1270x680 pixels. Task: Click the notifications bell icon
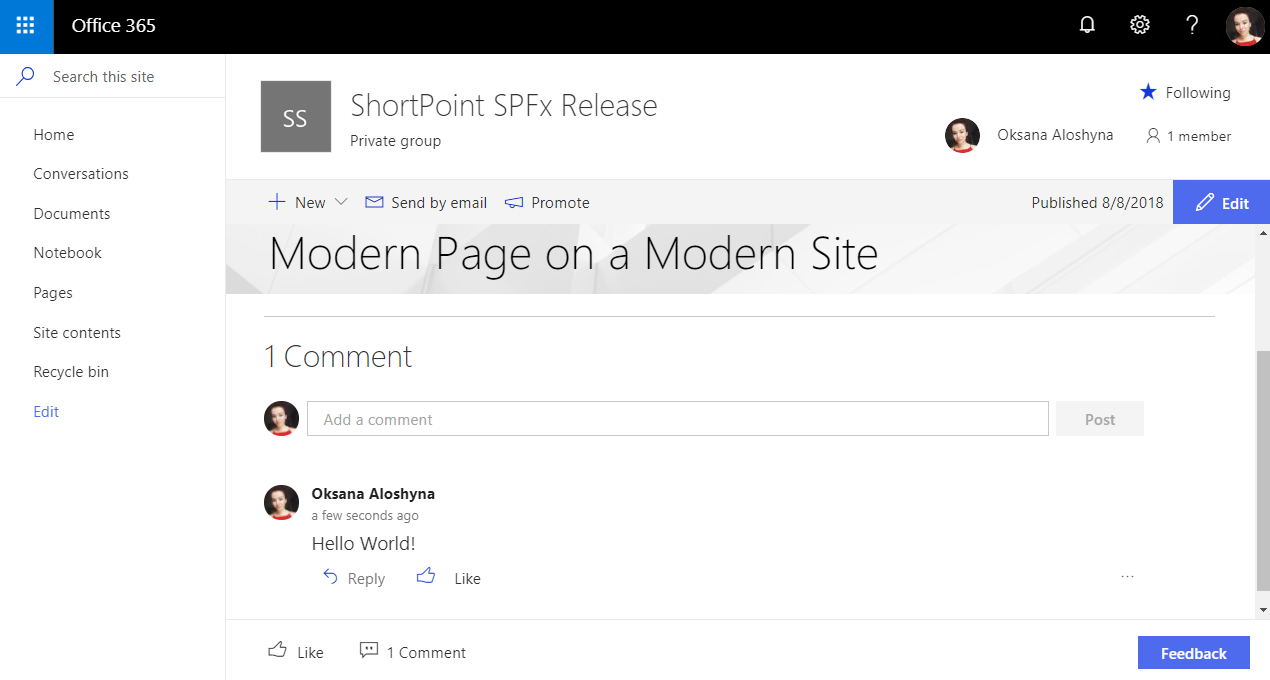click(x=1087, y=25)
